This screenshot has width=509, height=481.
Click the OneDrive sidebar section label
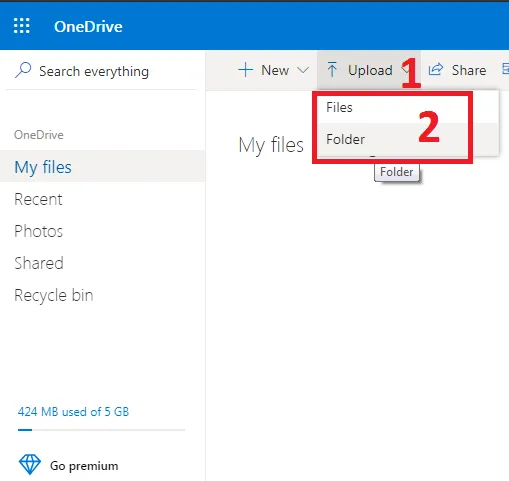(x=39, y=135)
